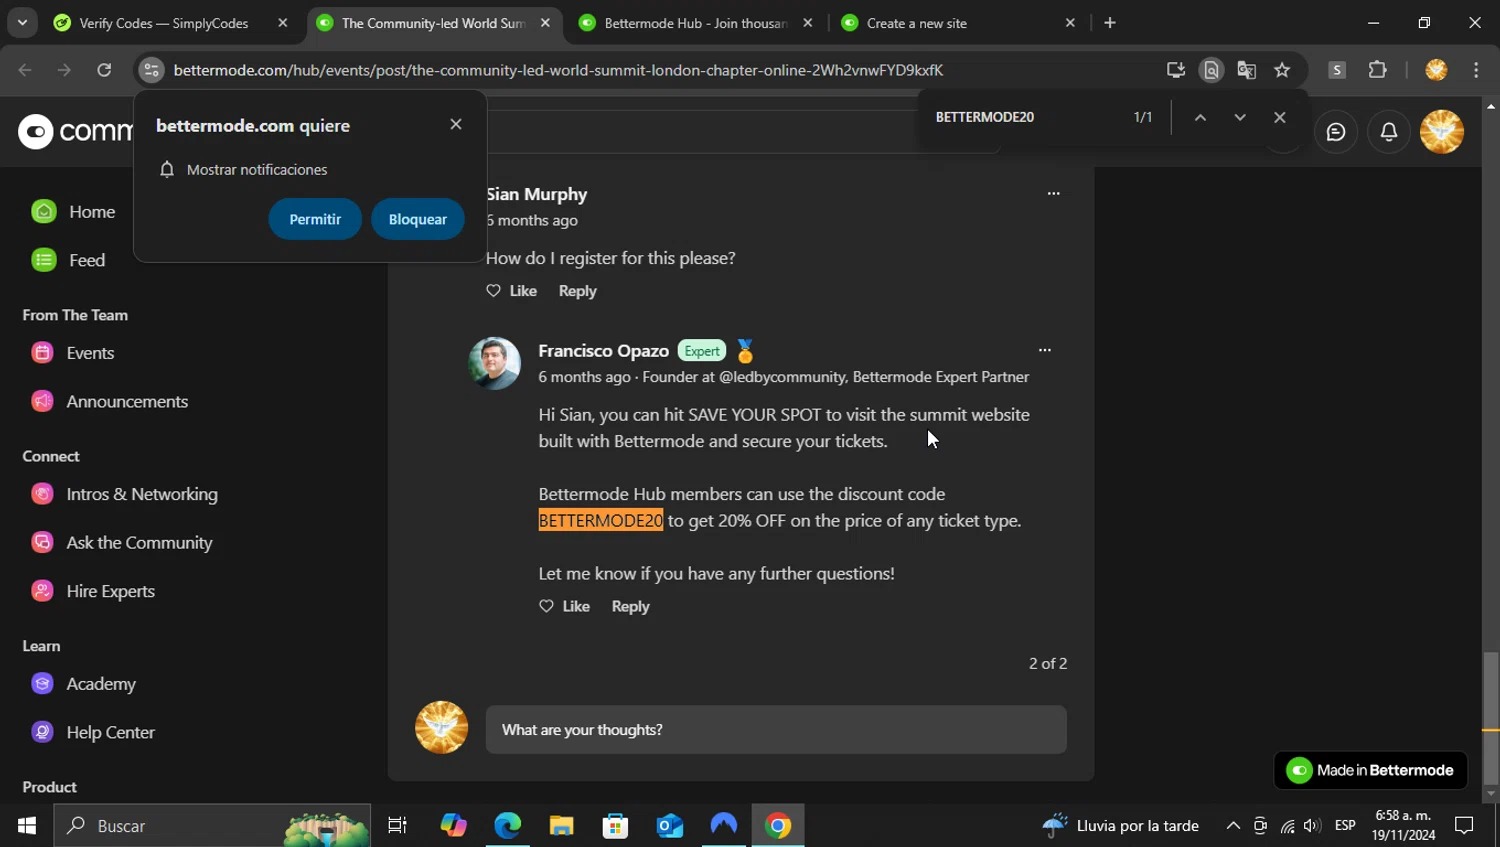This screenshot has height=847, width=1500.
Task: Open Task View on taskbar
Action: [397, 826]
